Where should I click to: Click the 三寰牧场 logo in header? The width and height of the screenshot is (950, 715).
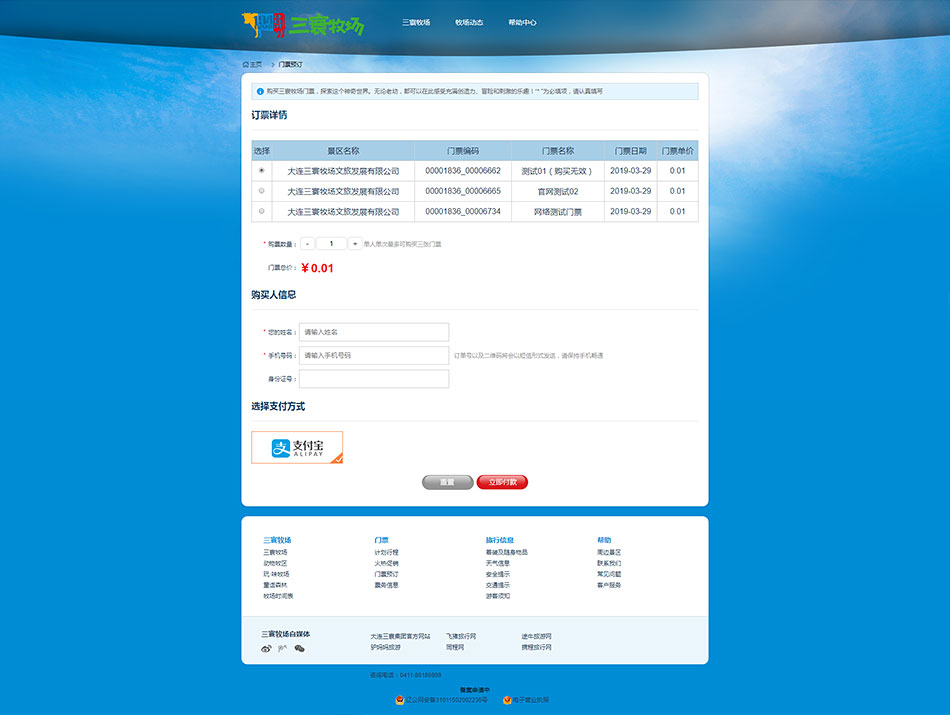click(303, 24)
